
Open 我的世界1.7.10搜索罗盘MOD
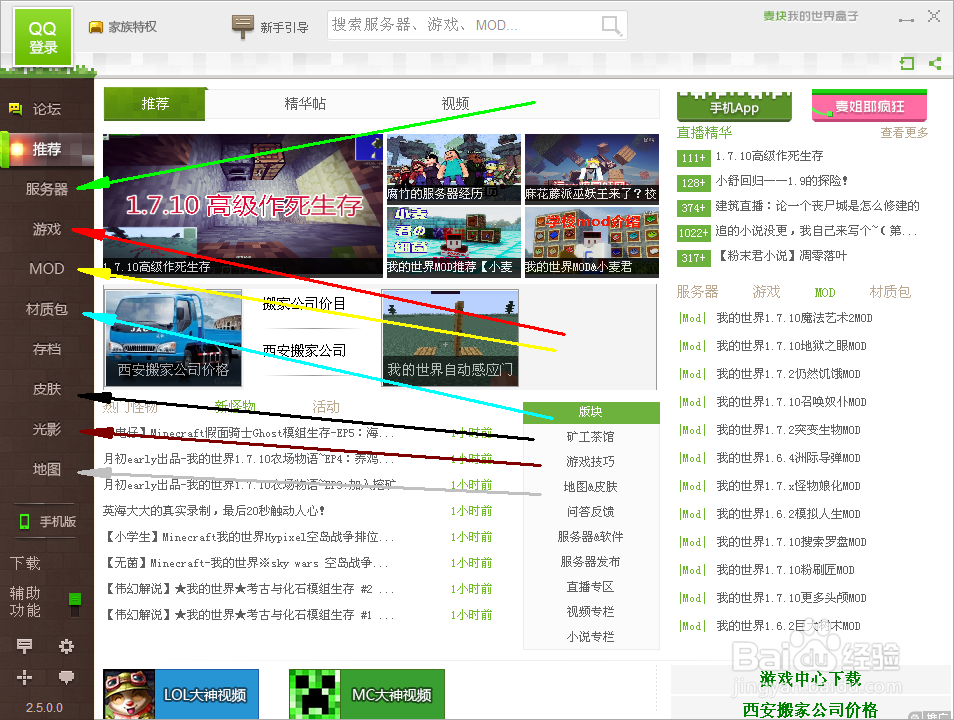click(x=791, y=542)
